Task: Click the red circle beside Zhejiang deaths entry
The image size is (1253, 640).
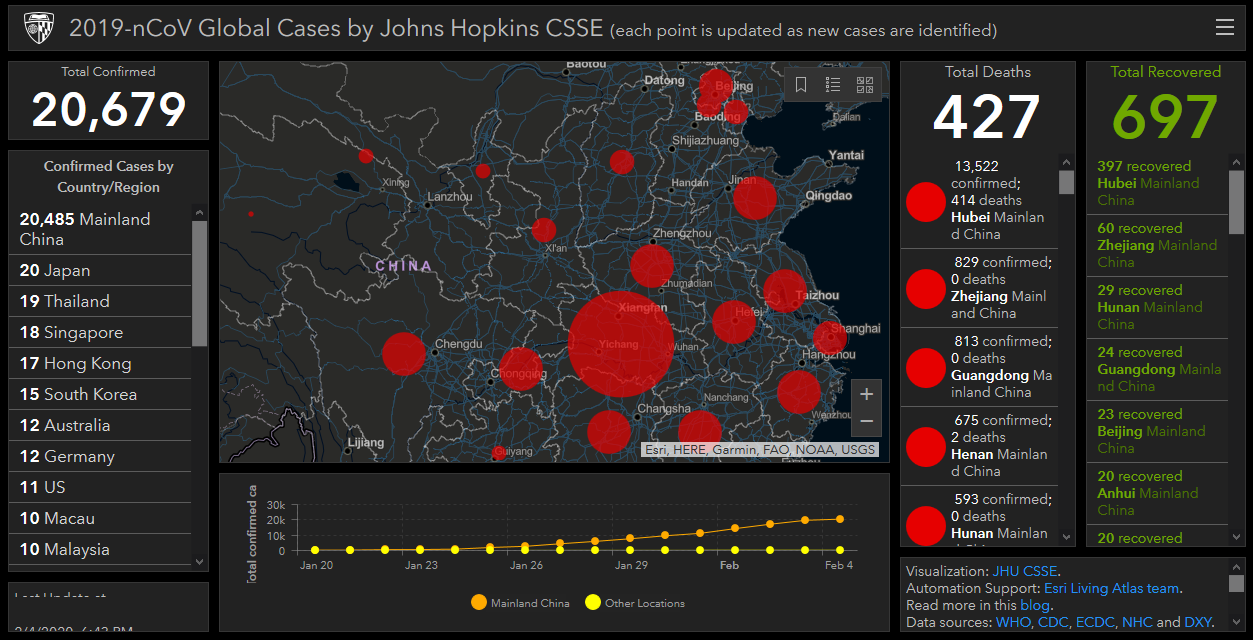Action: click(926, 289)
